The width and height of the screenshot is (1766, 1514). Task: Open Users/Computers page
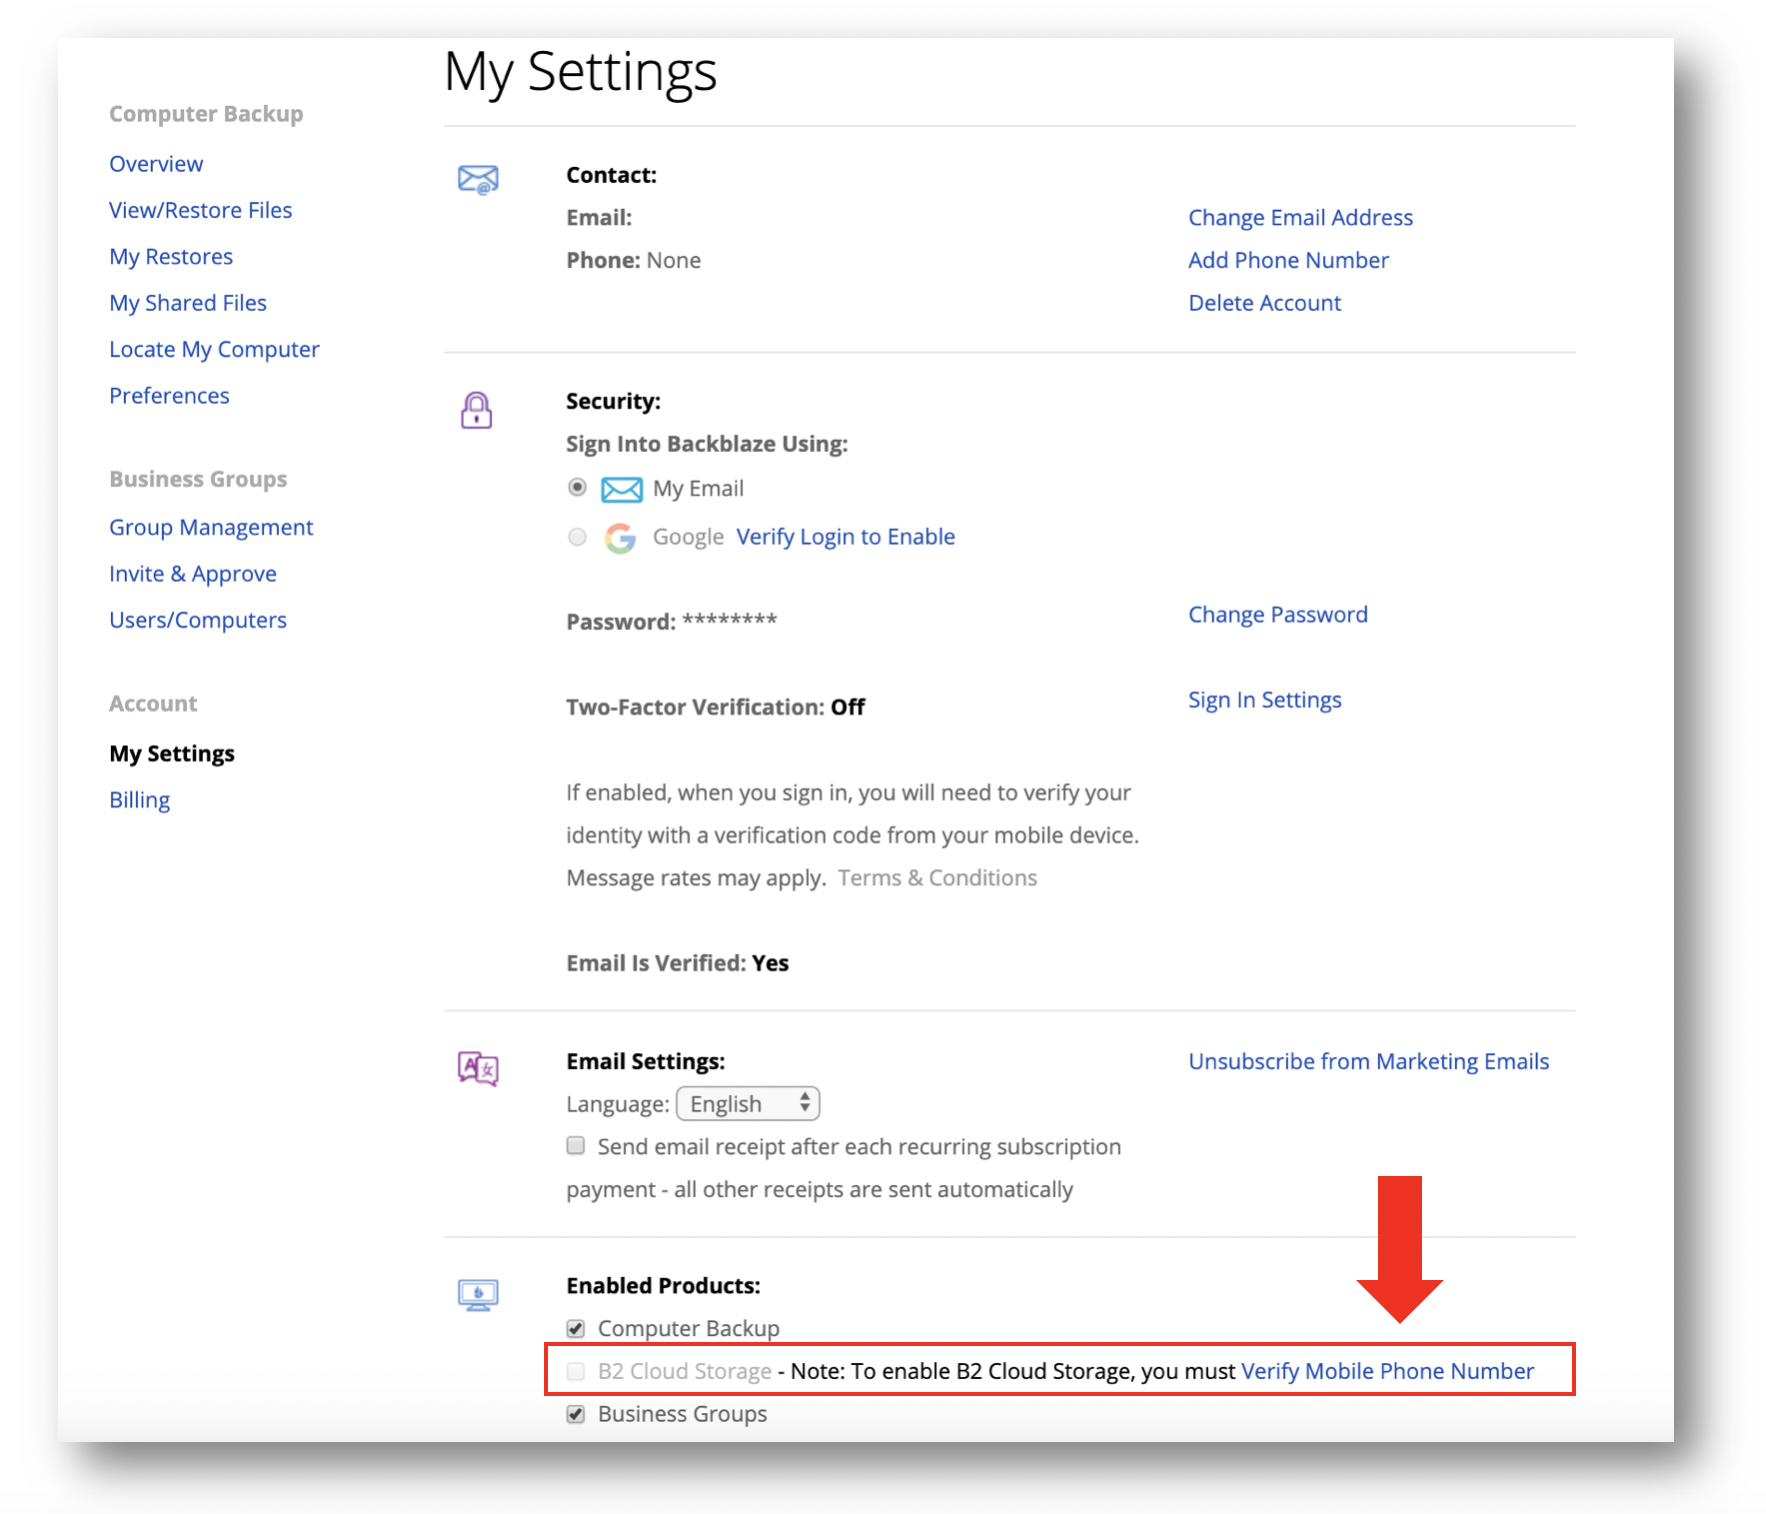(198, 620)
